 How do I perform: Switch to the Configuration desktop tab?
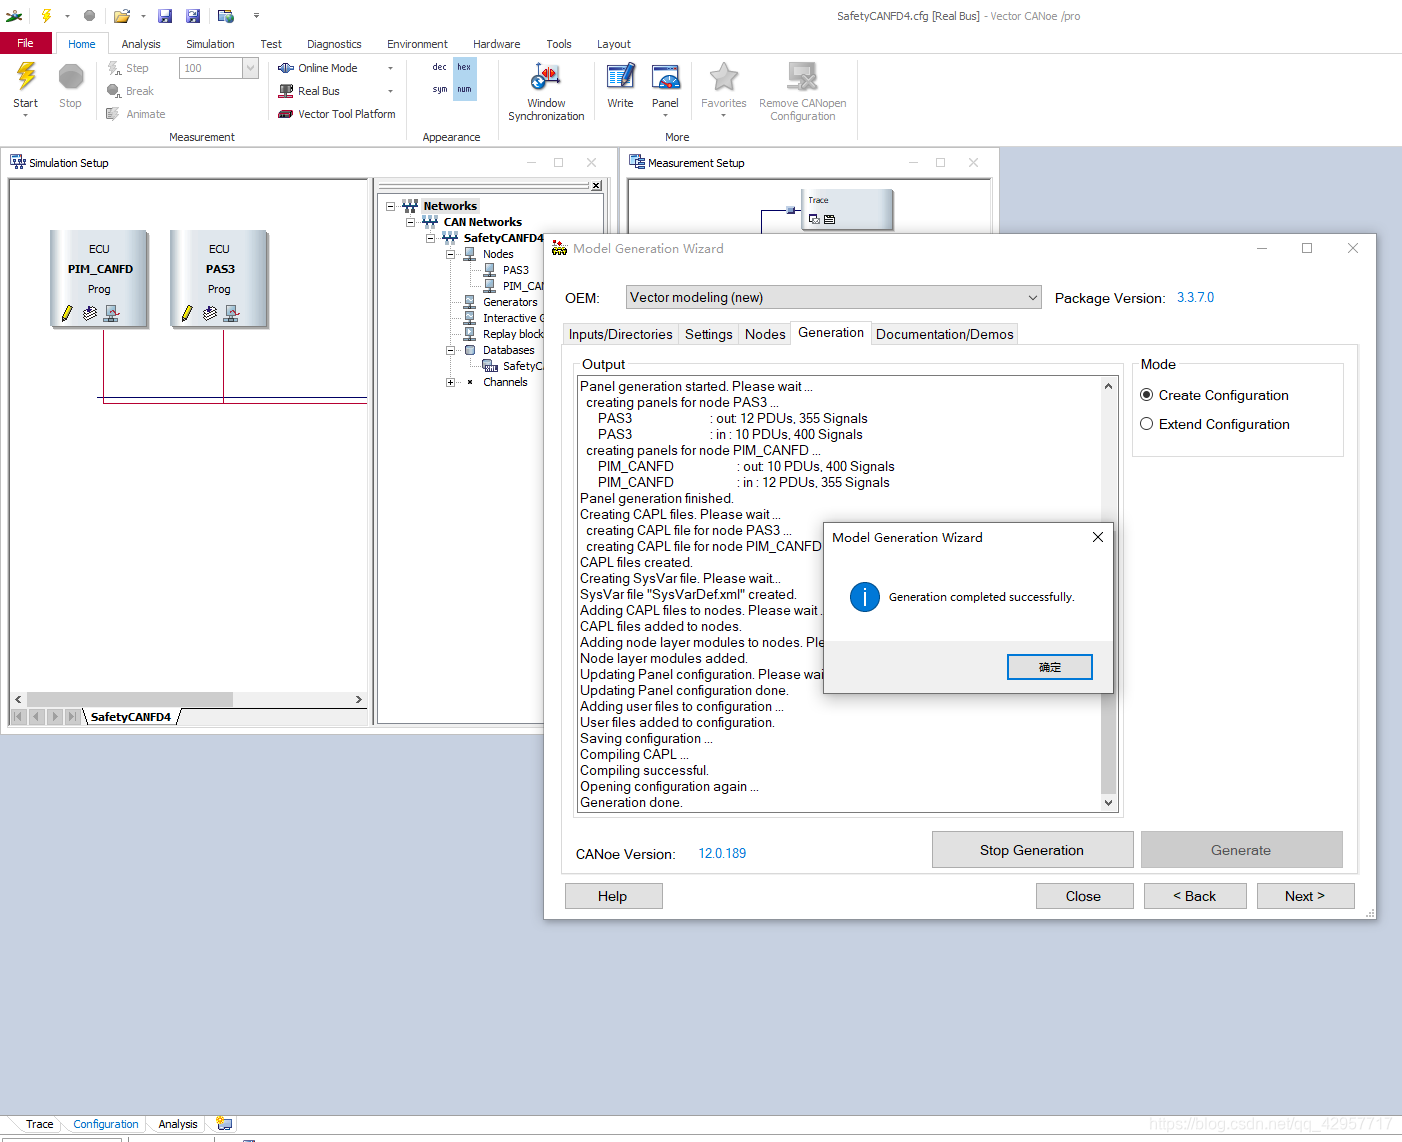click(x=106, y=1124)
